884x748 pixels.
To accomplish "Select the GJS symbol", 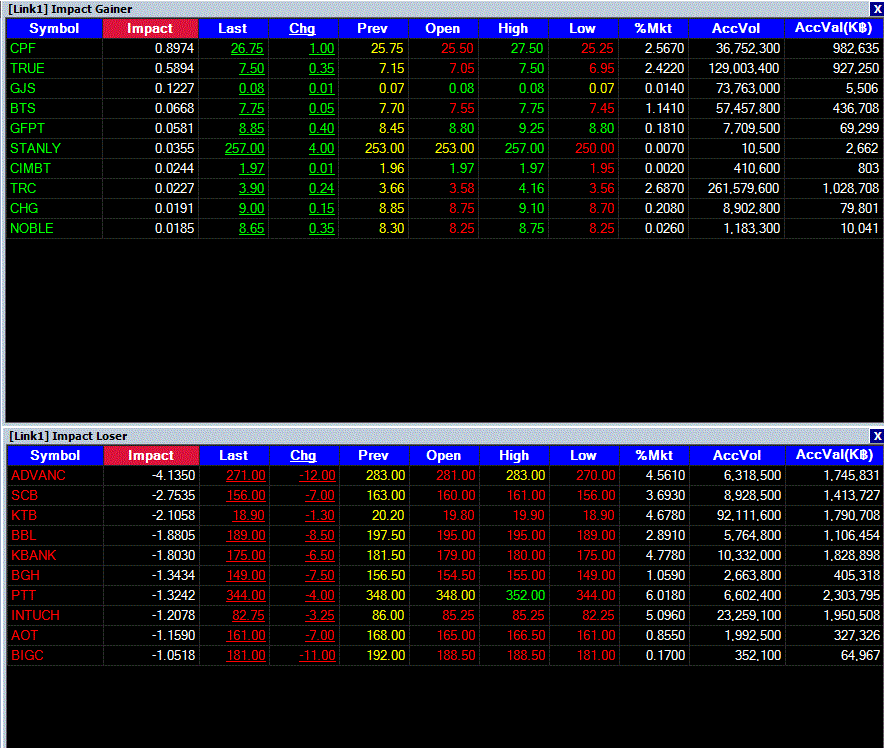I will pos(23,88).
